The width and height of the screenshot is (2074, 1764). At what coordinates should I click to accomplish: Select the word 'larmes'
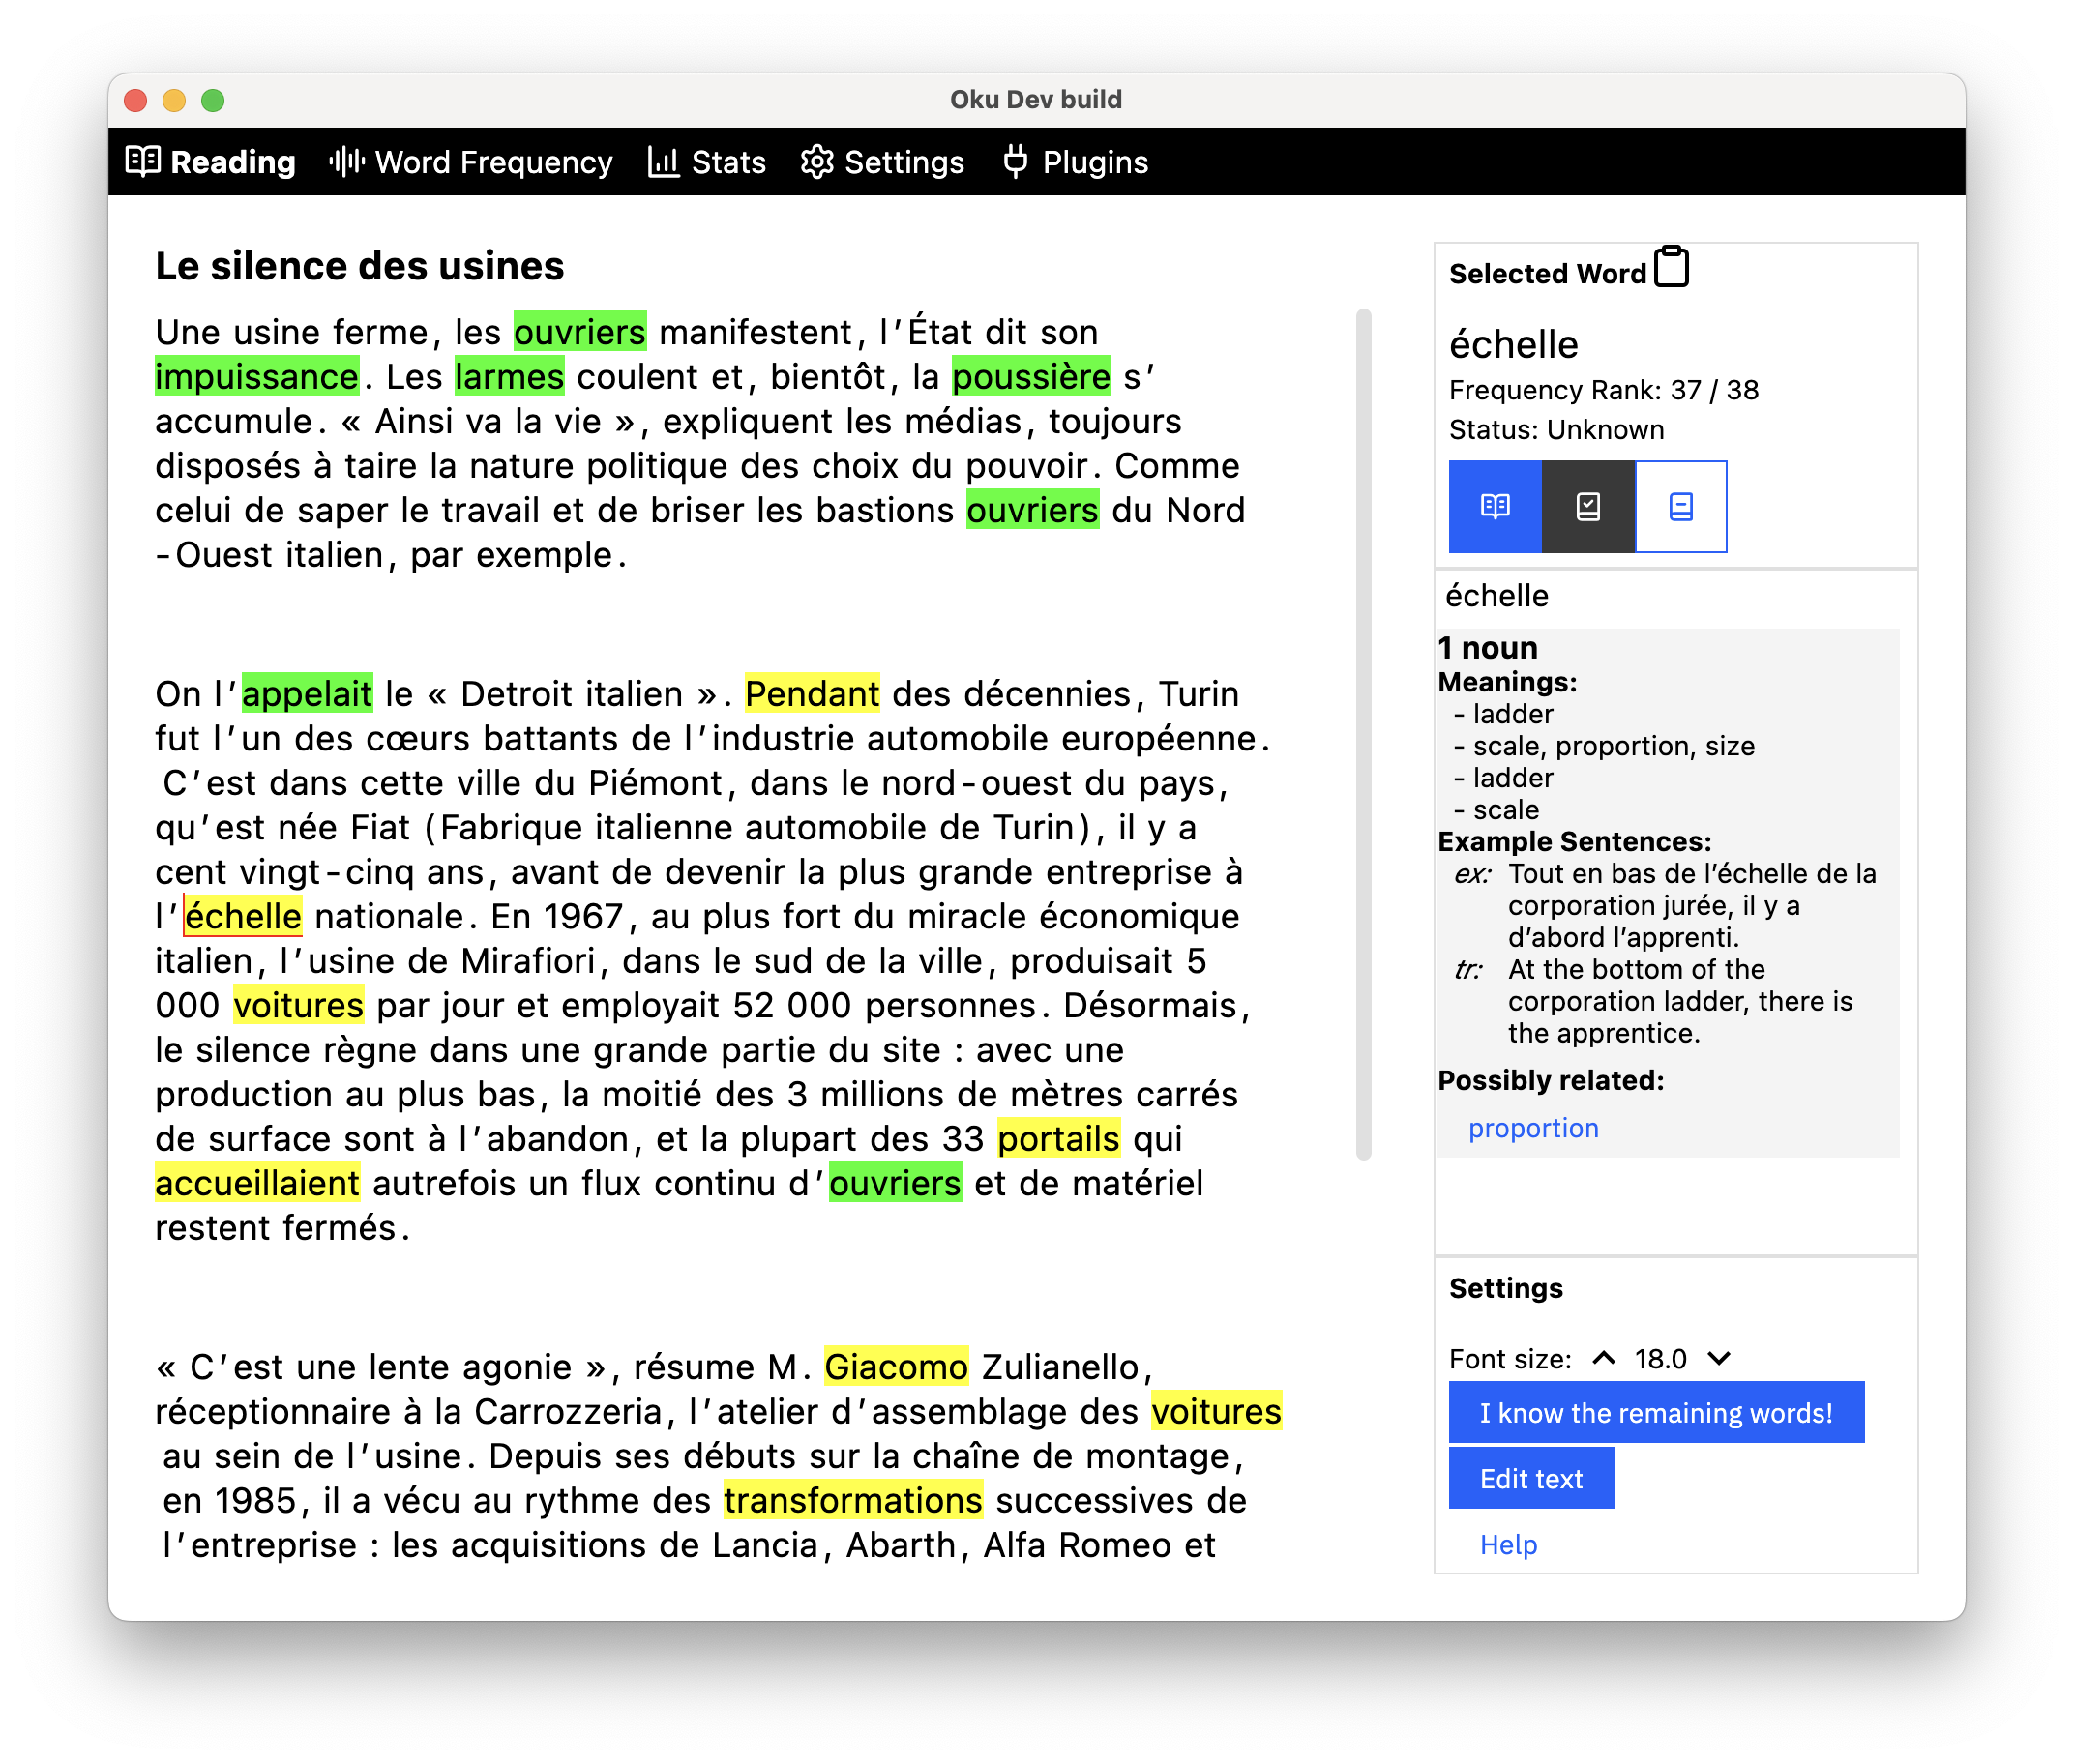(x=509, y=376)
